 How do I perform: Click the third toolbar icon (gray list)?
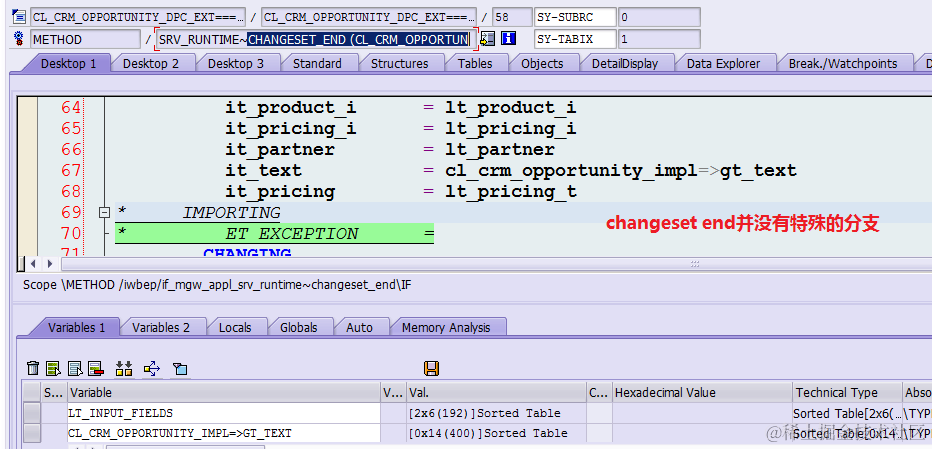pyautogui.click(x=75, y=369)
